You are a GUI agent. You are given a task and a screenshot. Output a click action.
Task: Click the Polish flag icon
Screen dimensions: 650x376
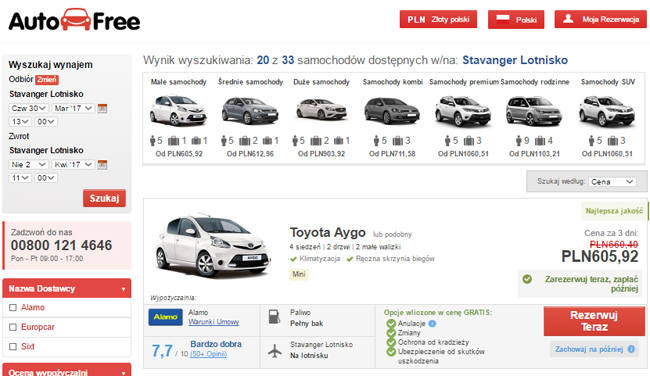tap(502, 19)
